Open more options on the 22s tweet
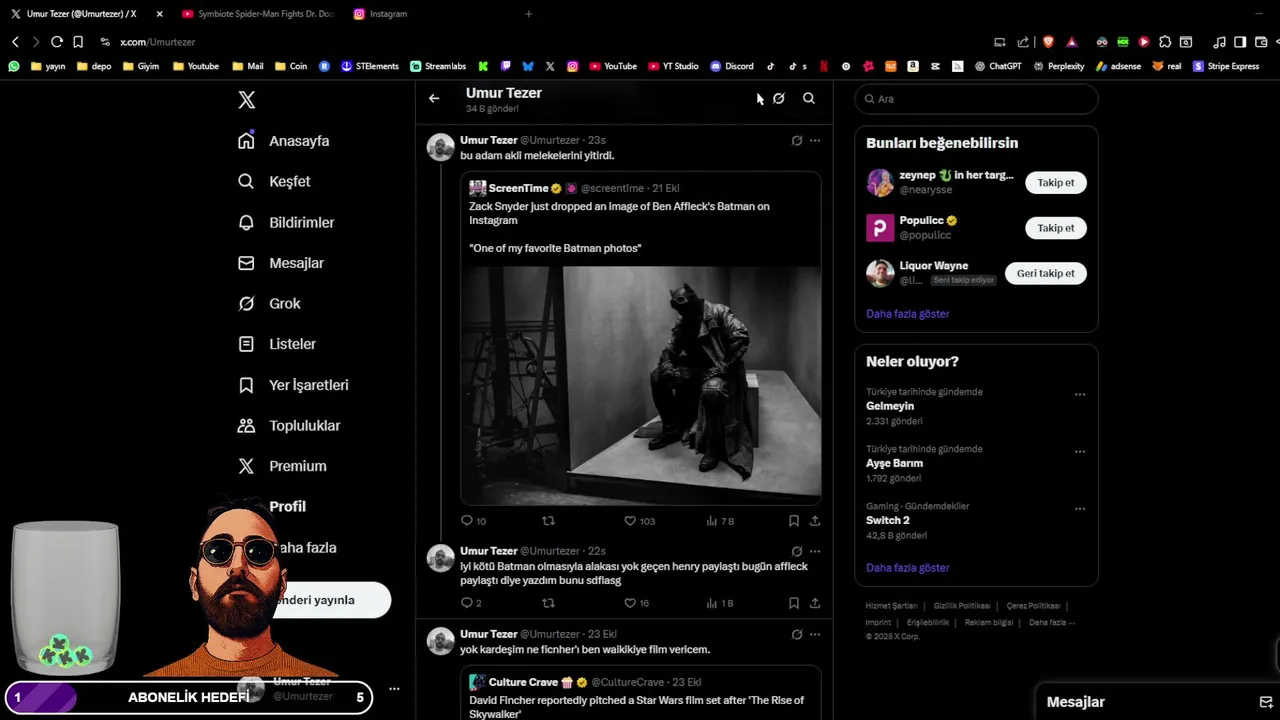Viewport: 1280px width, 720px height. pos(815,551)
